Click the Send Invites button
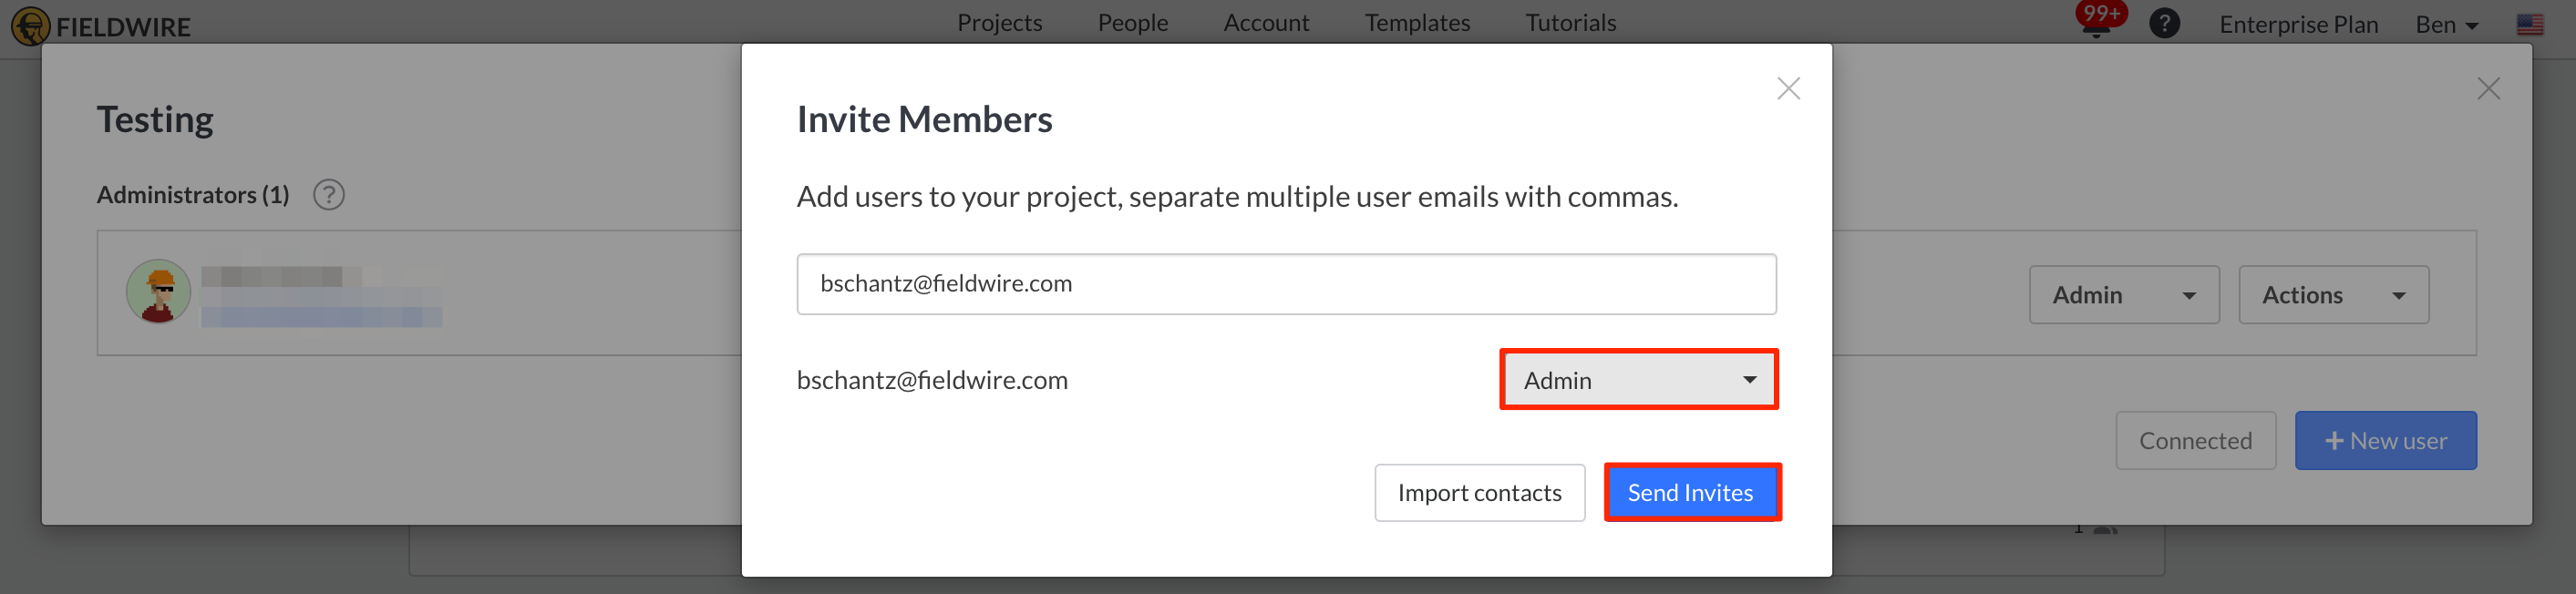The width and height of the screenshot is (2576, 594). pyautogui.click(x=1691, y=492)
